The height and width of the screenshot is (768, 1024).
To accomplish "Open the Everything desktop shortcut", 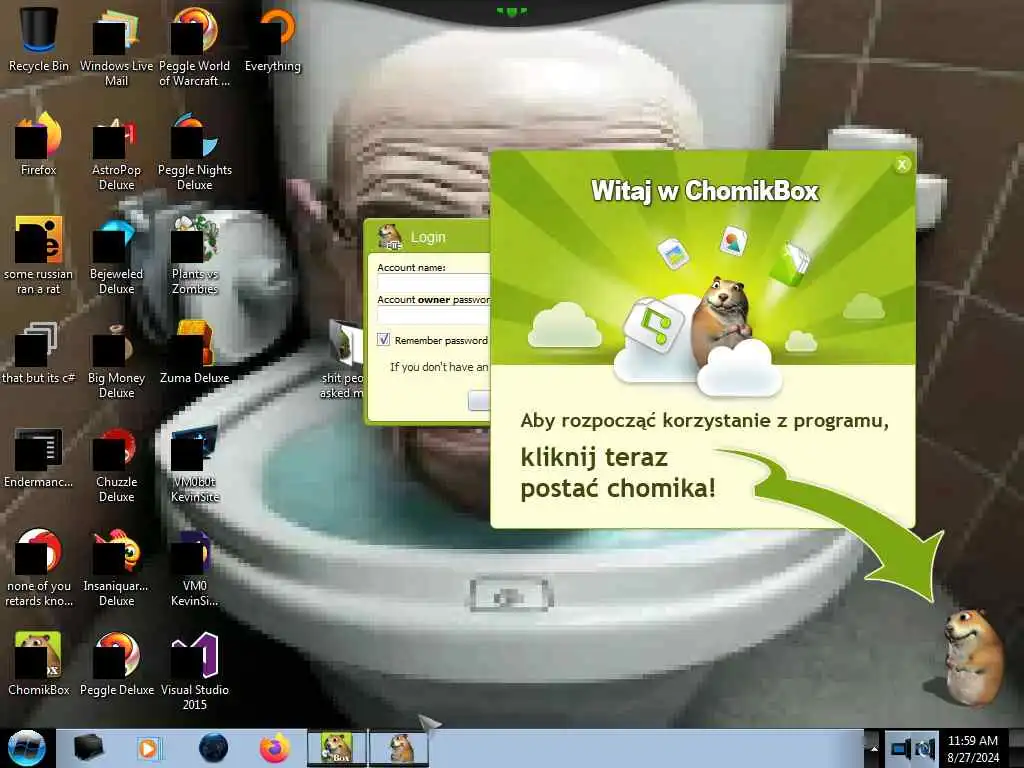I will (273, 39).
